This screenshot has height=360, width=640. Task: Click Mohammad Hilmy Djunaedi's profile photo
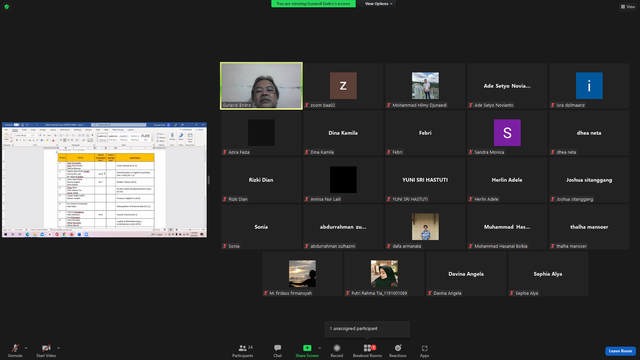point(425,86)
